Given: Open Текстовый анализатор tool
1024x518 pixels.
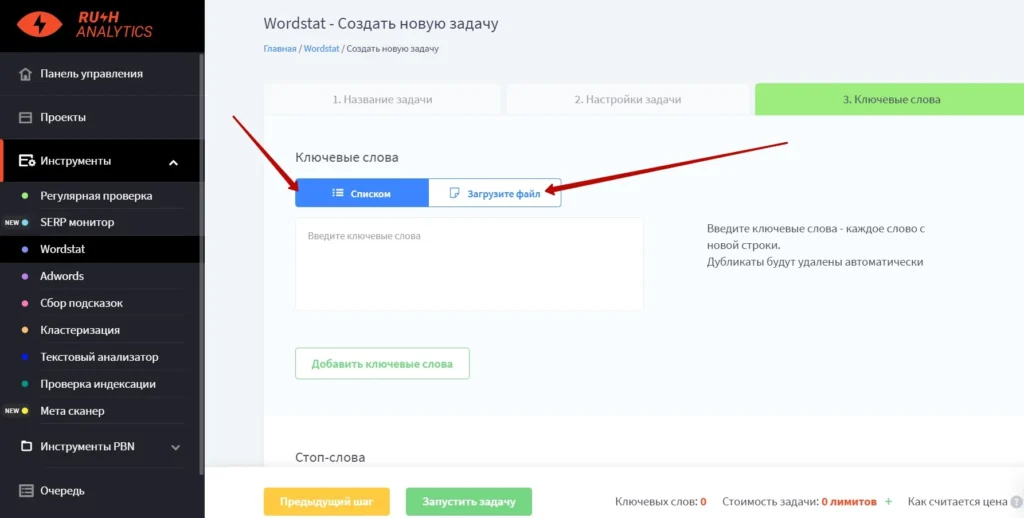Looking at the screenshot, I should coord(99,357).
